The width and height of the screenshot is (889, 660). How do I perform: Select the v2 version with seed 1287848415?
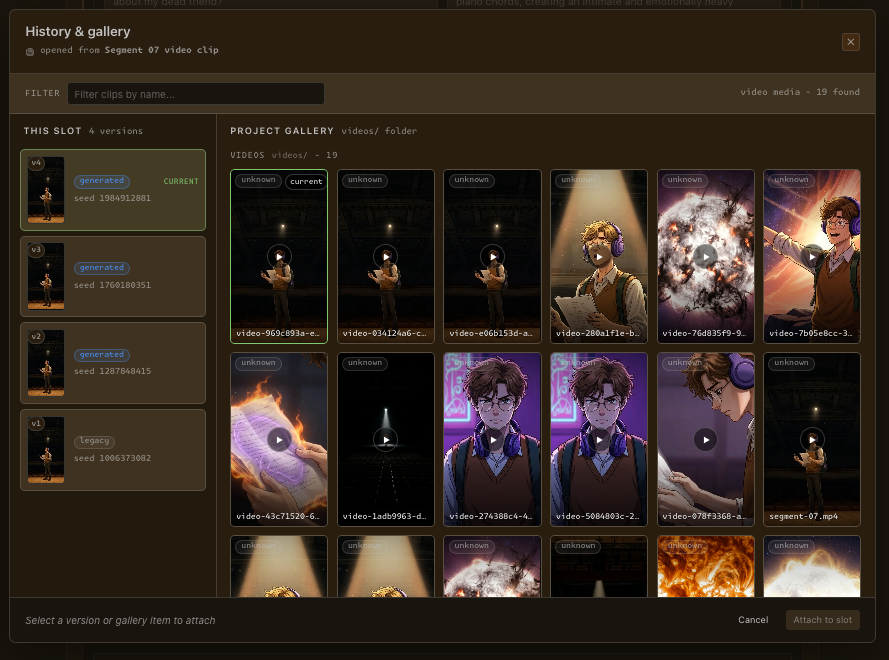[x=113, y=363]
